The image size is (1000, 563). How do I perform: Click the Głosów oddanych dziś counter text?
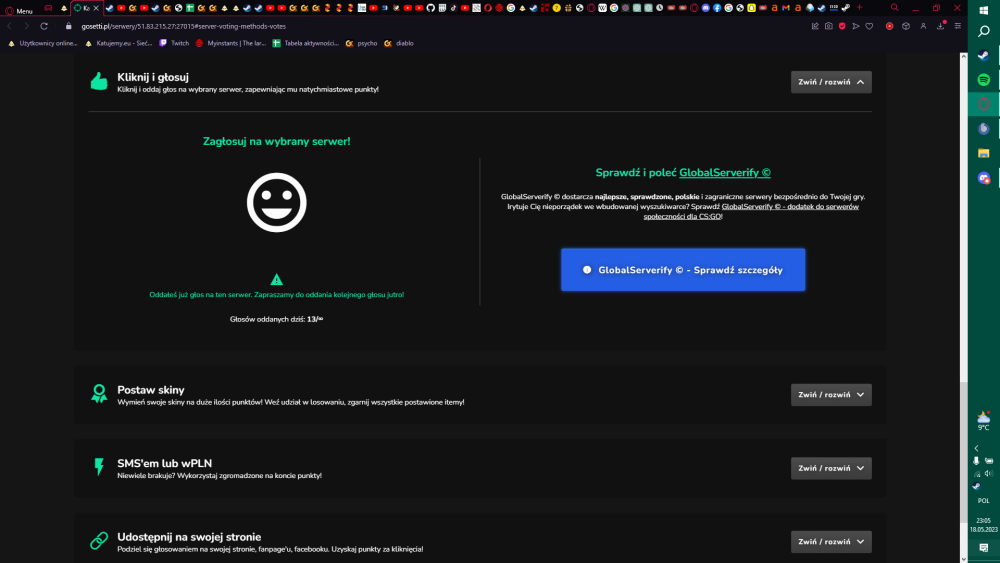(276, 319)
